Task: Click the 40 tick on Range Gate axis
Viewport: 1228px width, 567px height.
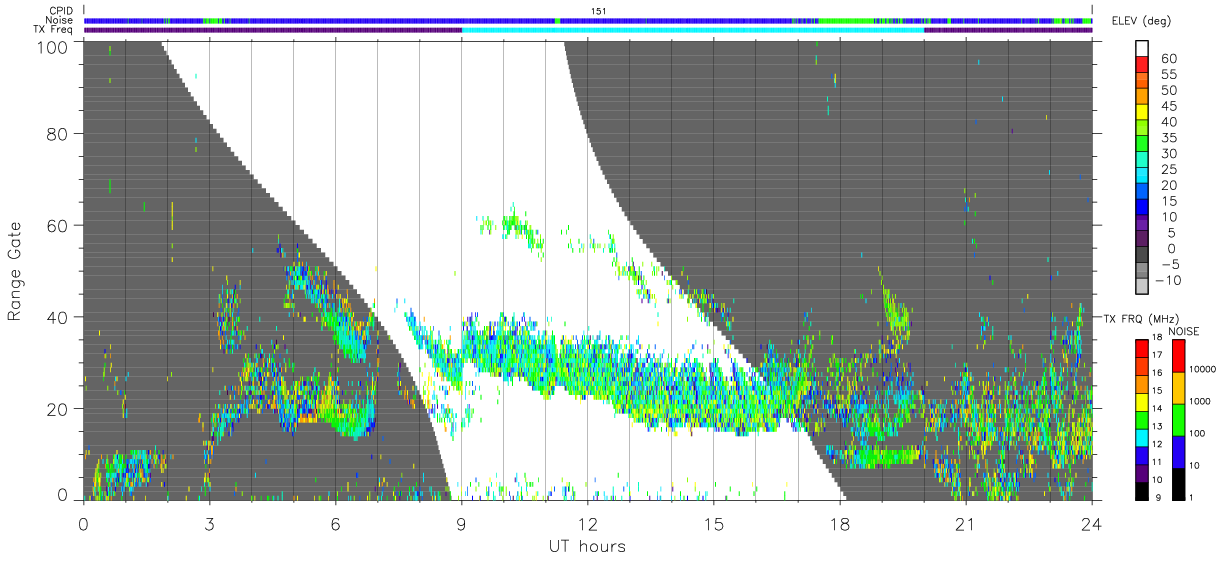Action: [59, 317]
